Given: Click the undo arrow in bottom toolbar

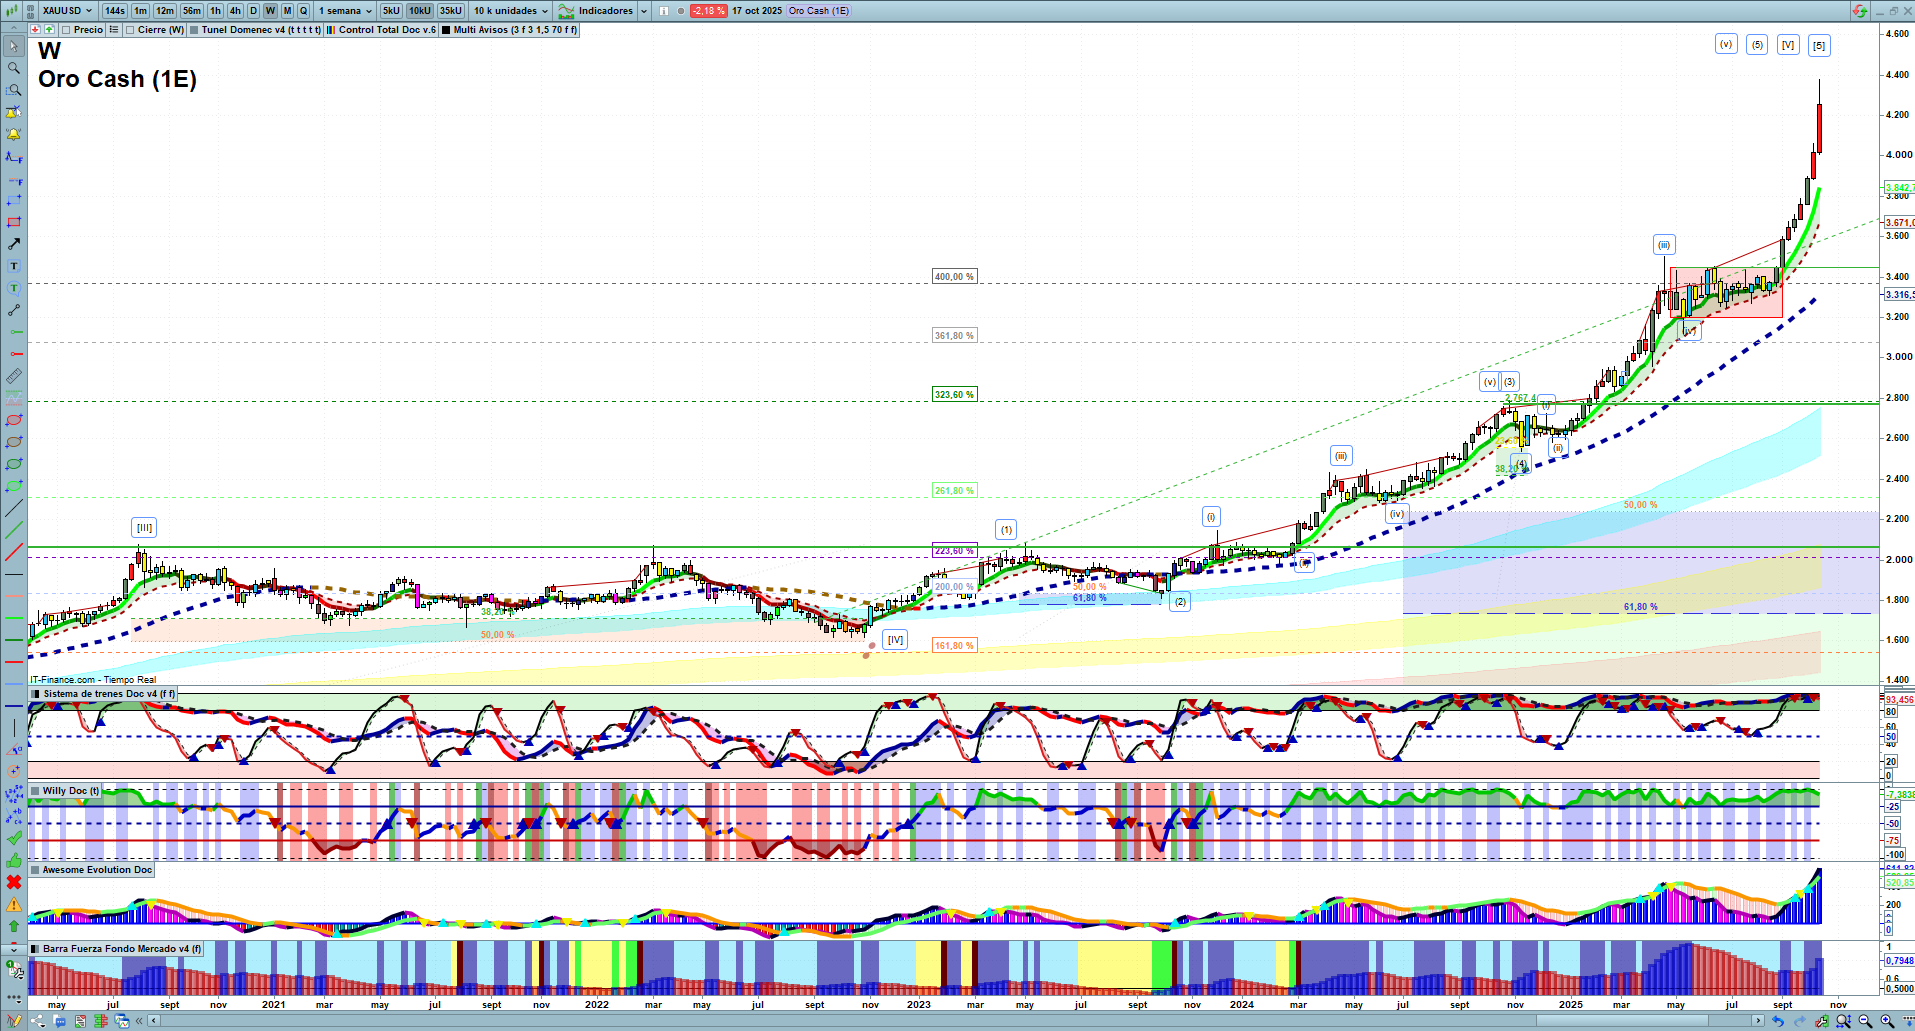Looking at the screenshot, I should tap(1777, 1021).
